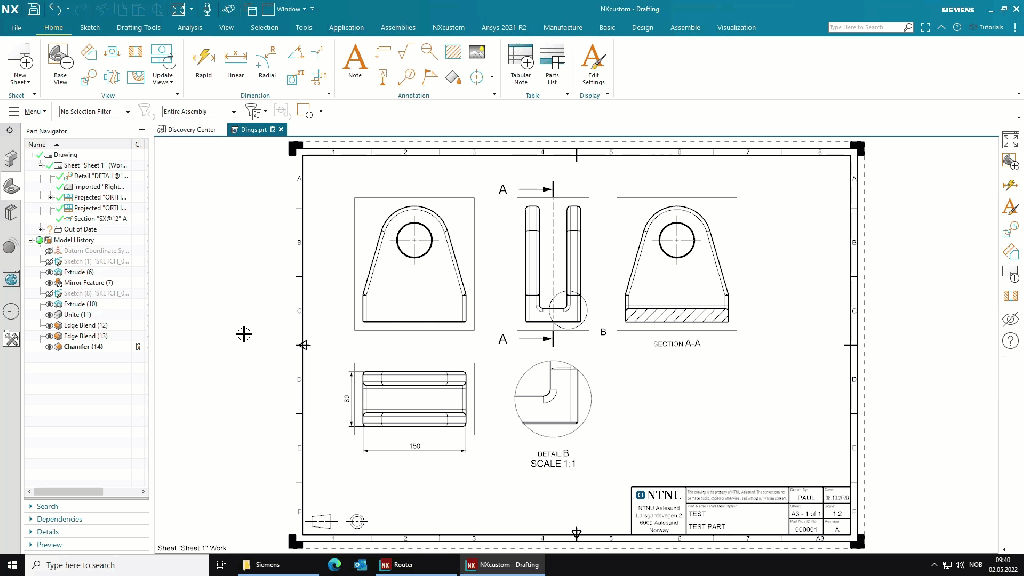Switch to the Drafting Tools ribbon tab
Screen dimensions: 1024x576
138,28
